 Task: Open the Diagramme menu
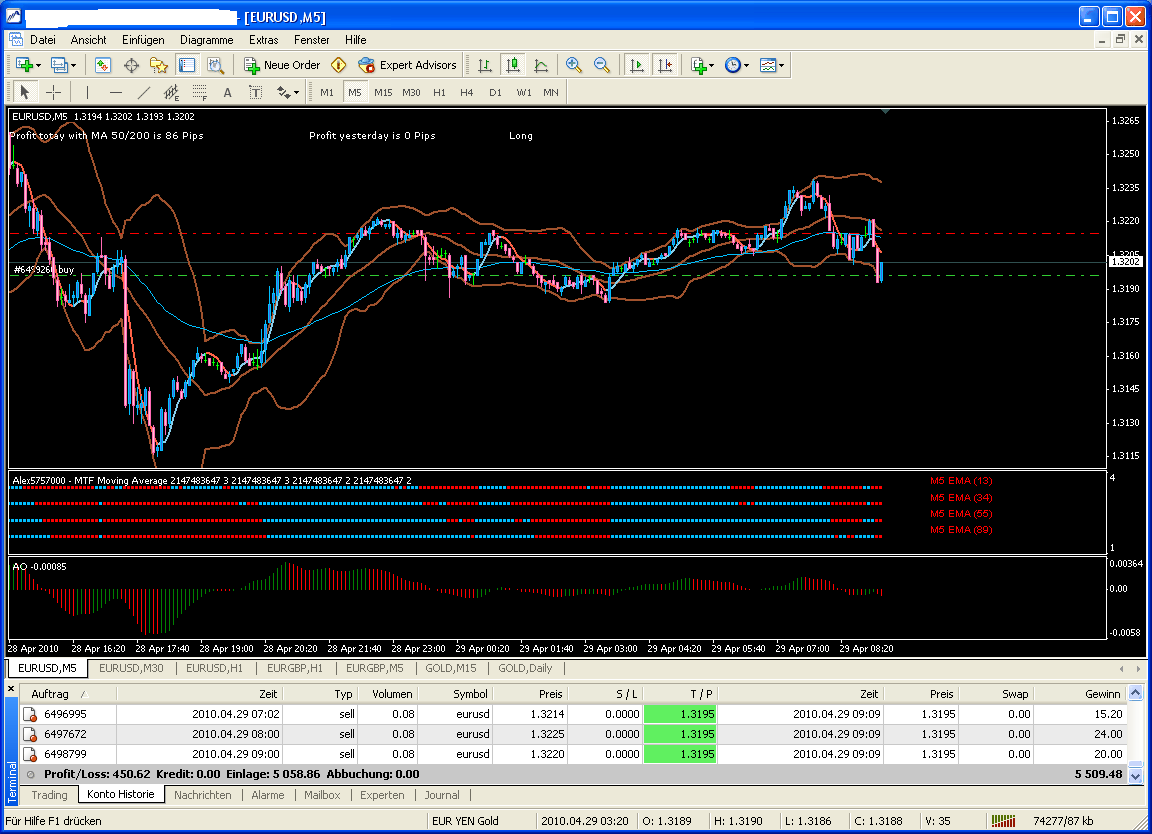pos(206,40)
